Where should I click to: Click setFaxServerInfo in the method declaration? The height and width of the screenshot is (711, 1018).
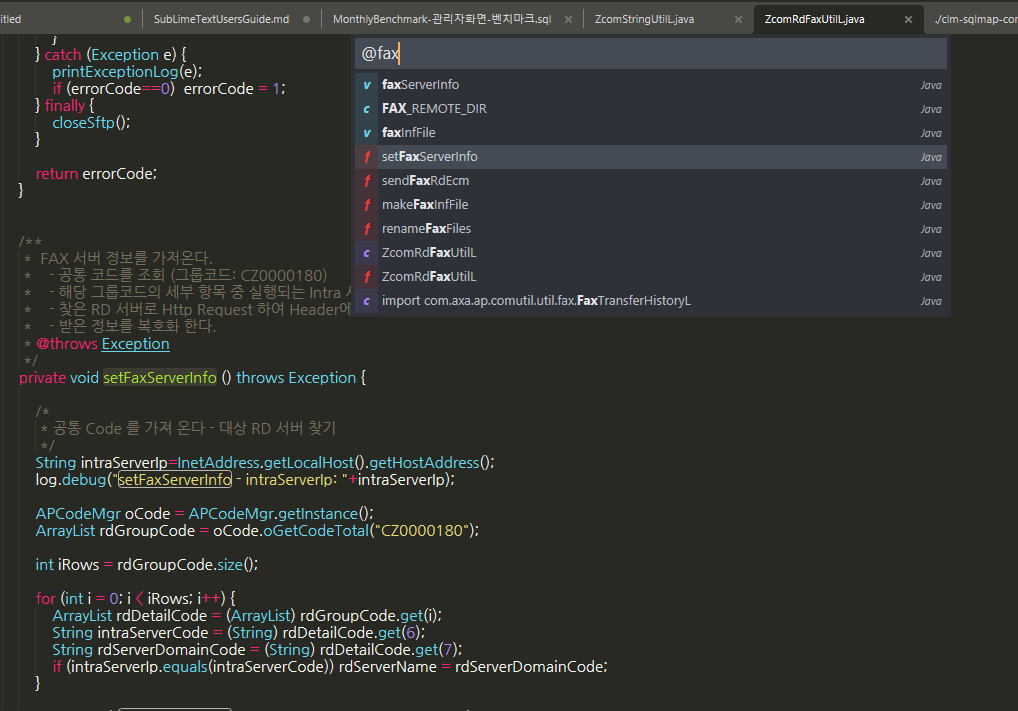[x=160, y=378]
